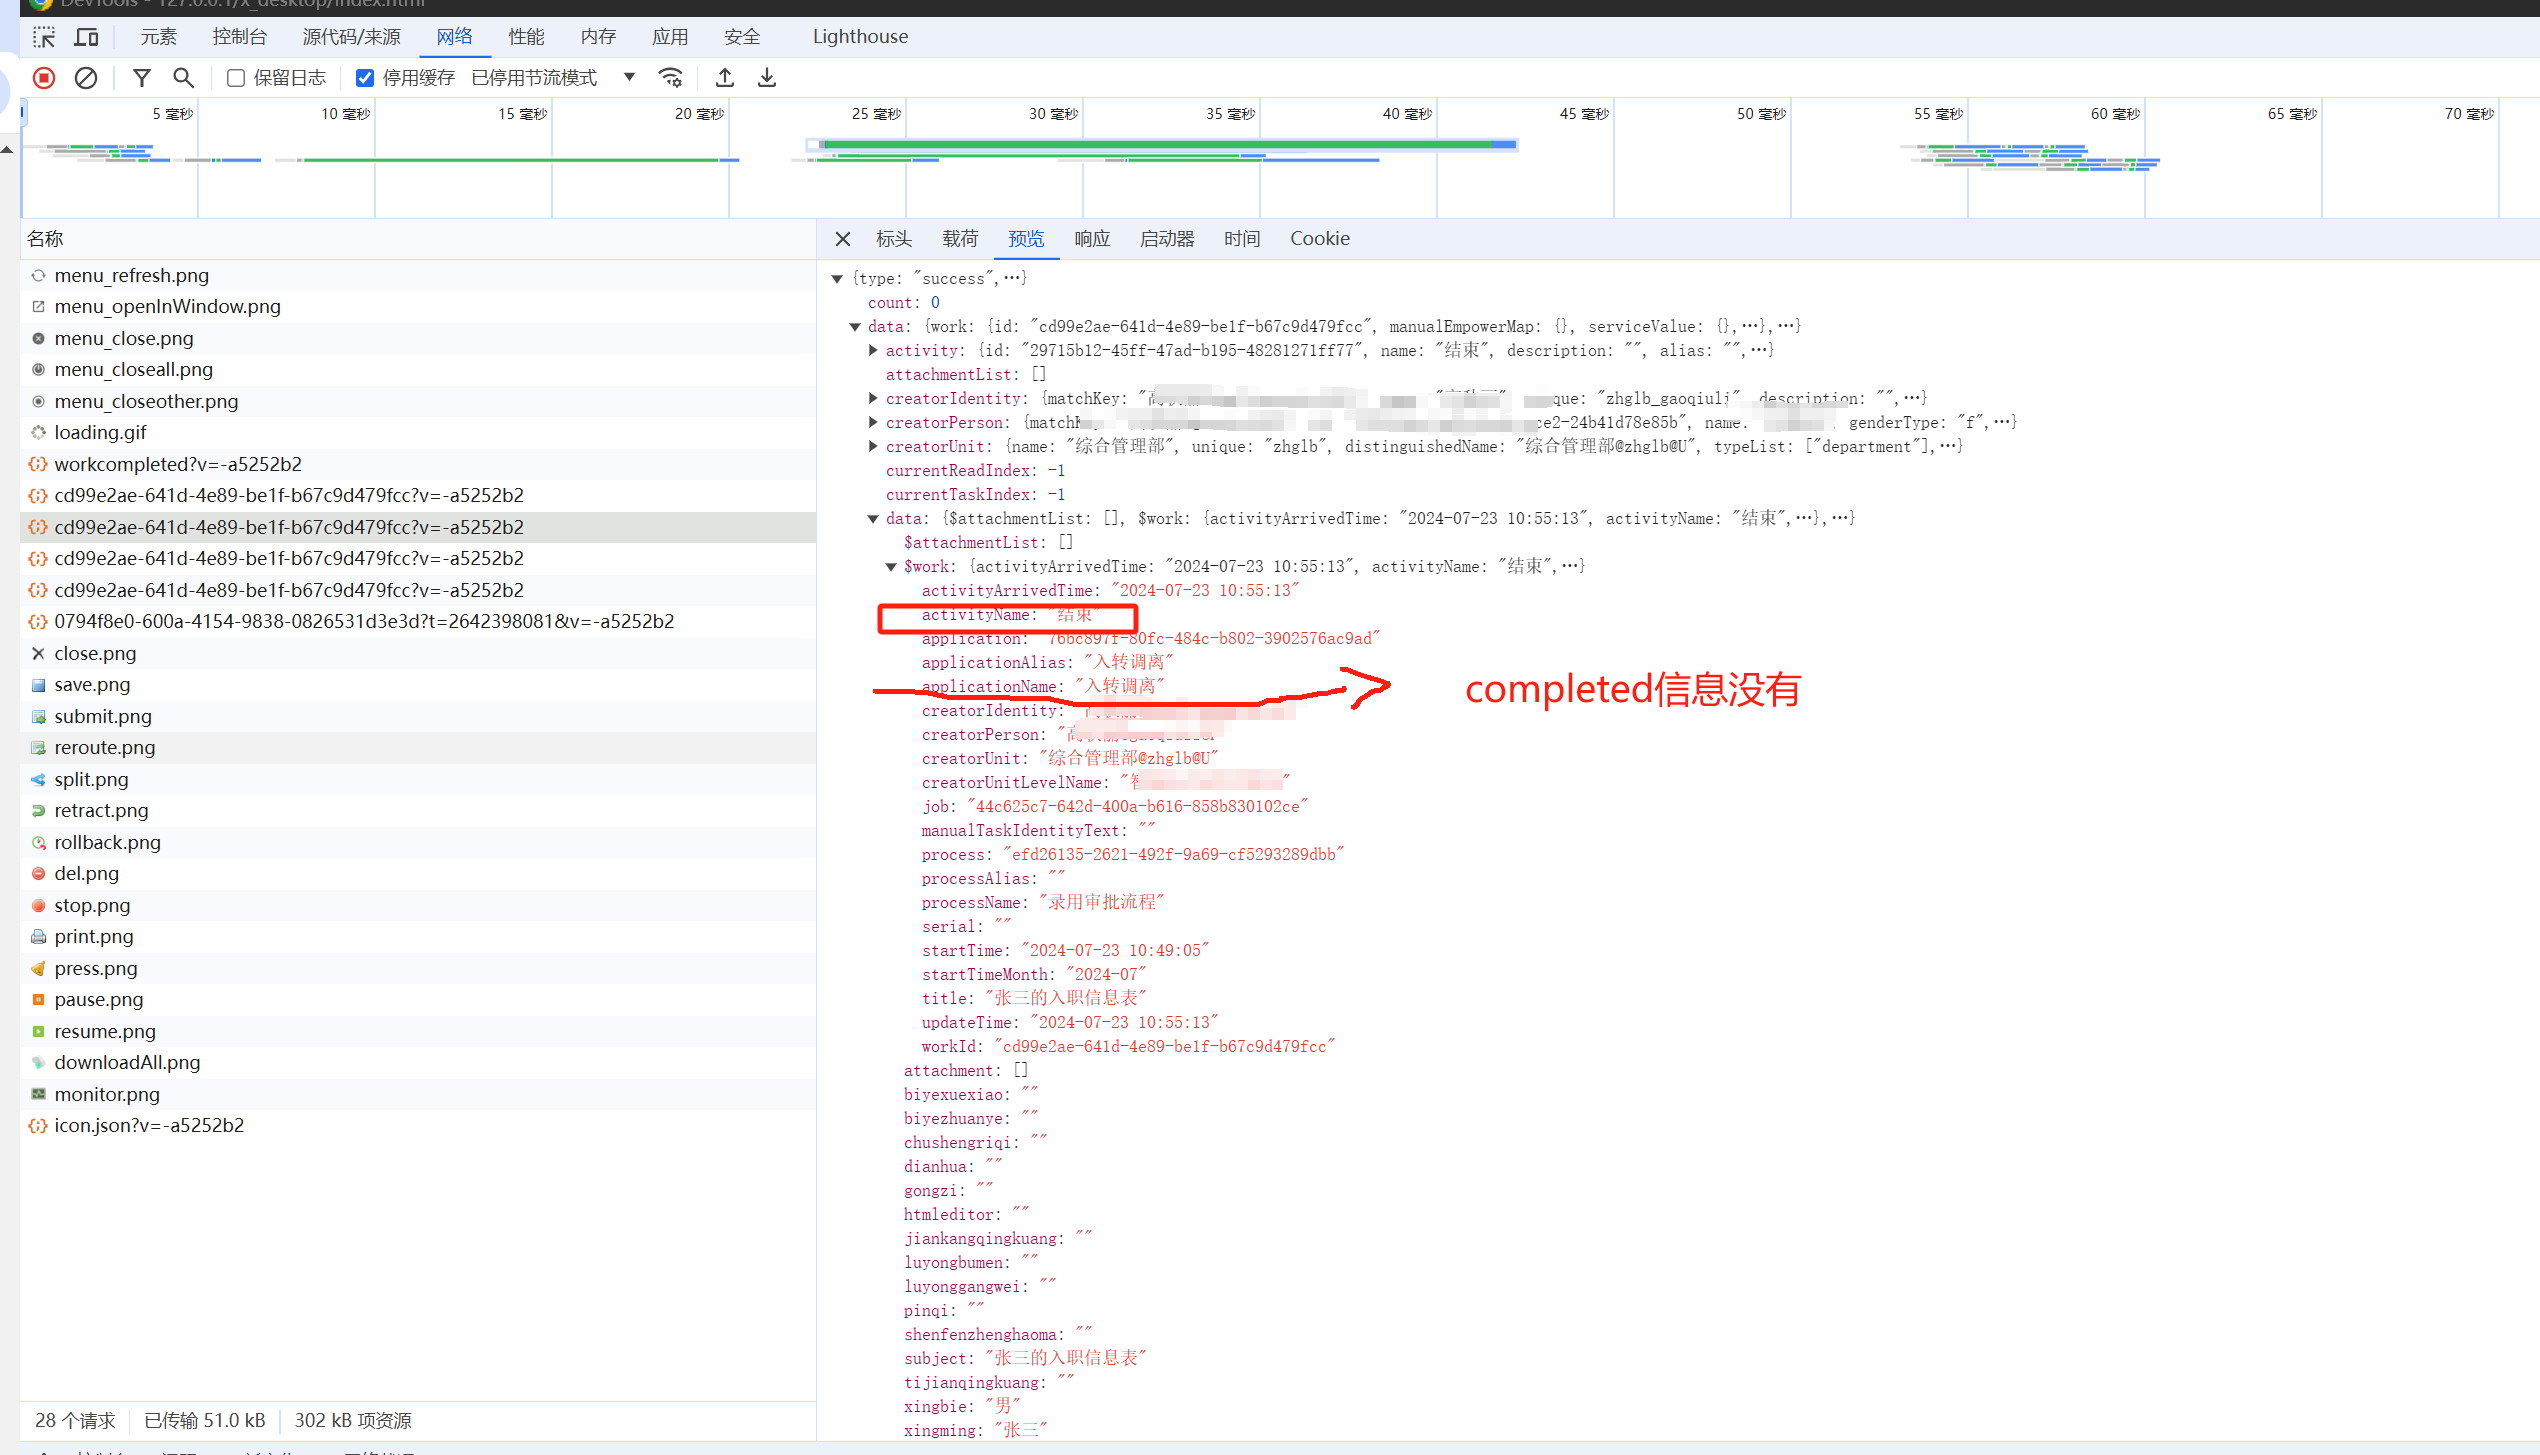Uncheck the 停用缓存 checkbox
2540x1455 pixels.
click(365, 78)
